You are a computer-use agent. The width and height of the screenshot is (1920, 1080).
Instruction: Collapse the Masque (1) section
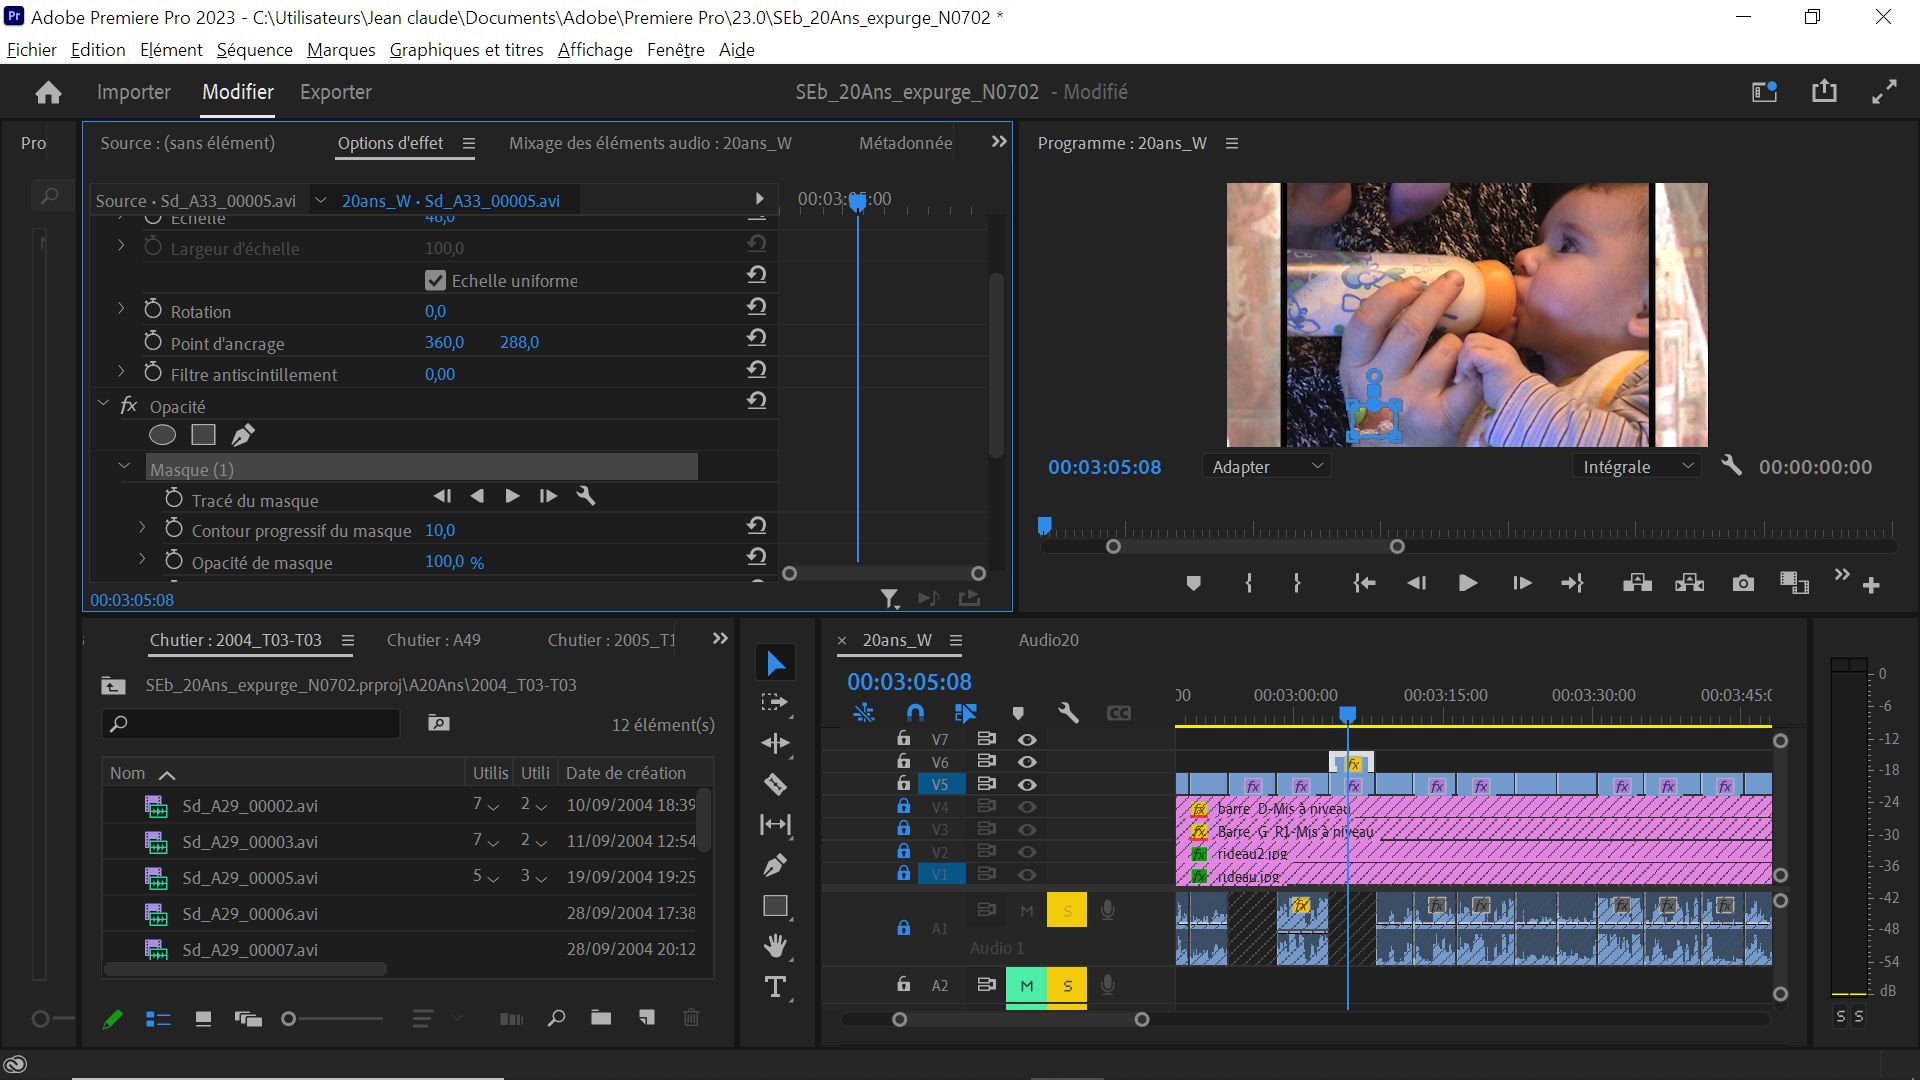click(124, 467)
